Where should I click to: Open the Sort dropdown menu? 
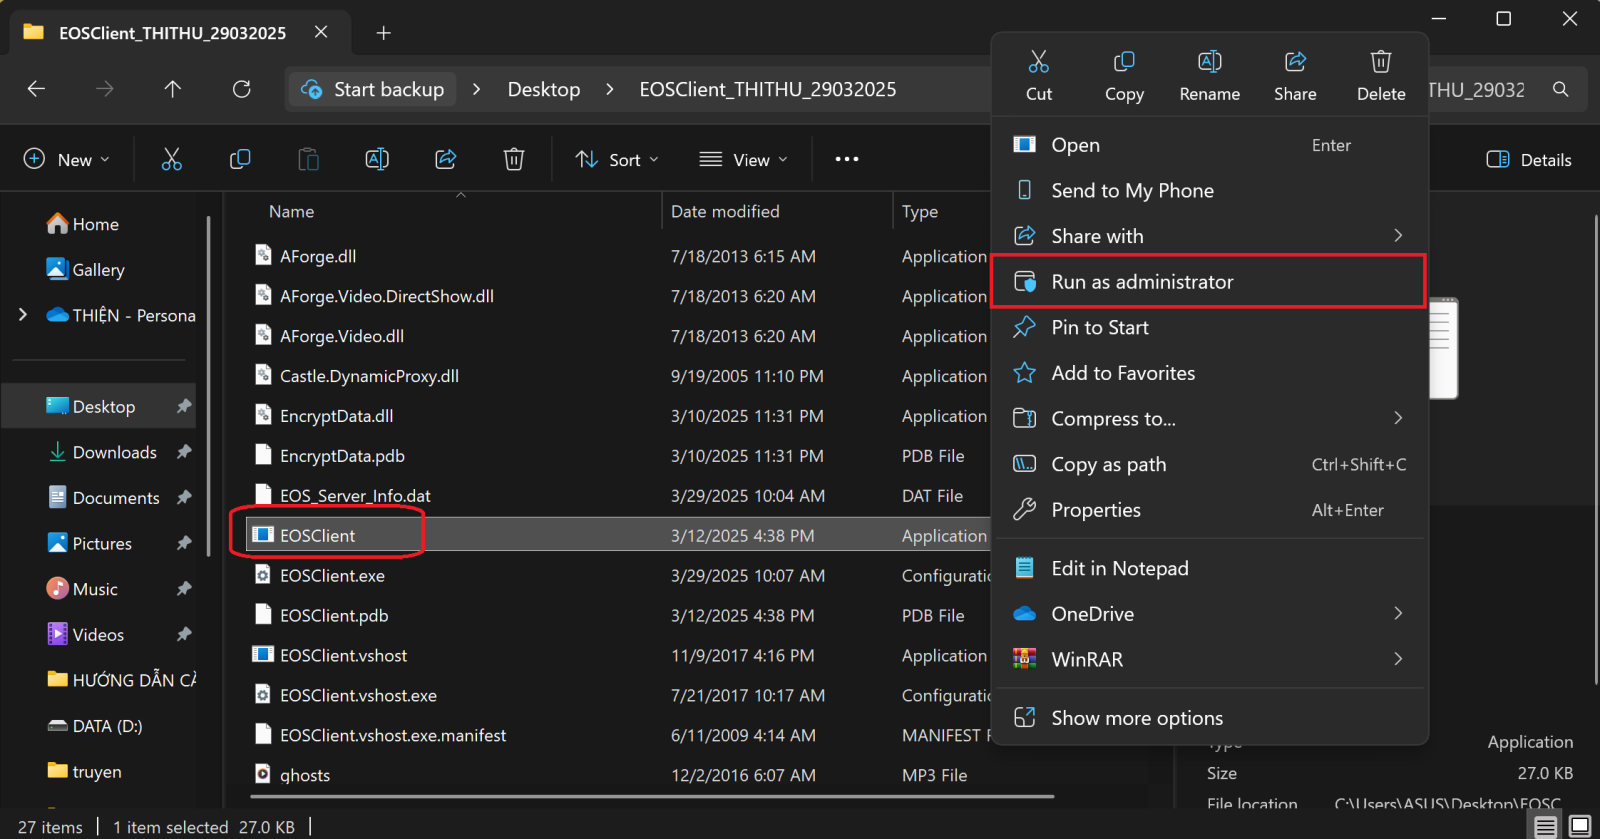617,159
